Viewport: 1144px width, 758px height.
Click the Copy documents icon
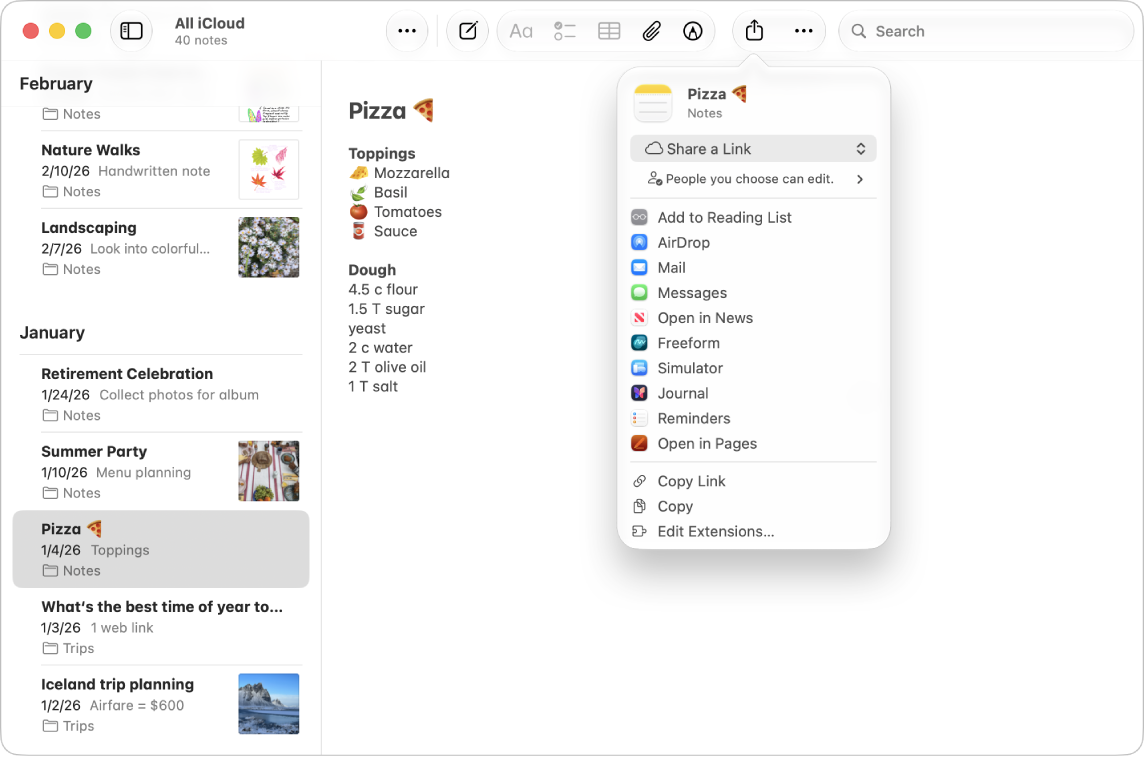point(639,506)
